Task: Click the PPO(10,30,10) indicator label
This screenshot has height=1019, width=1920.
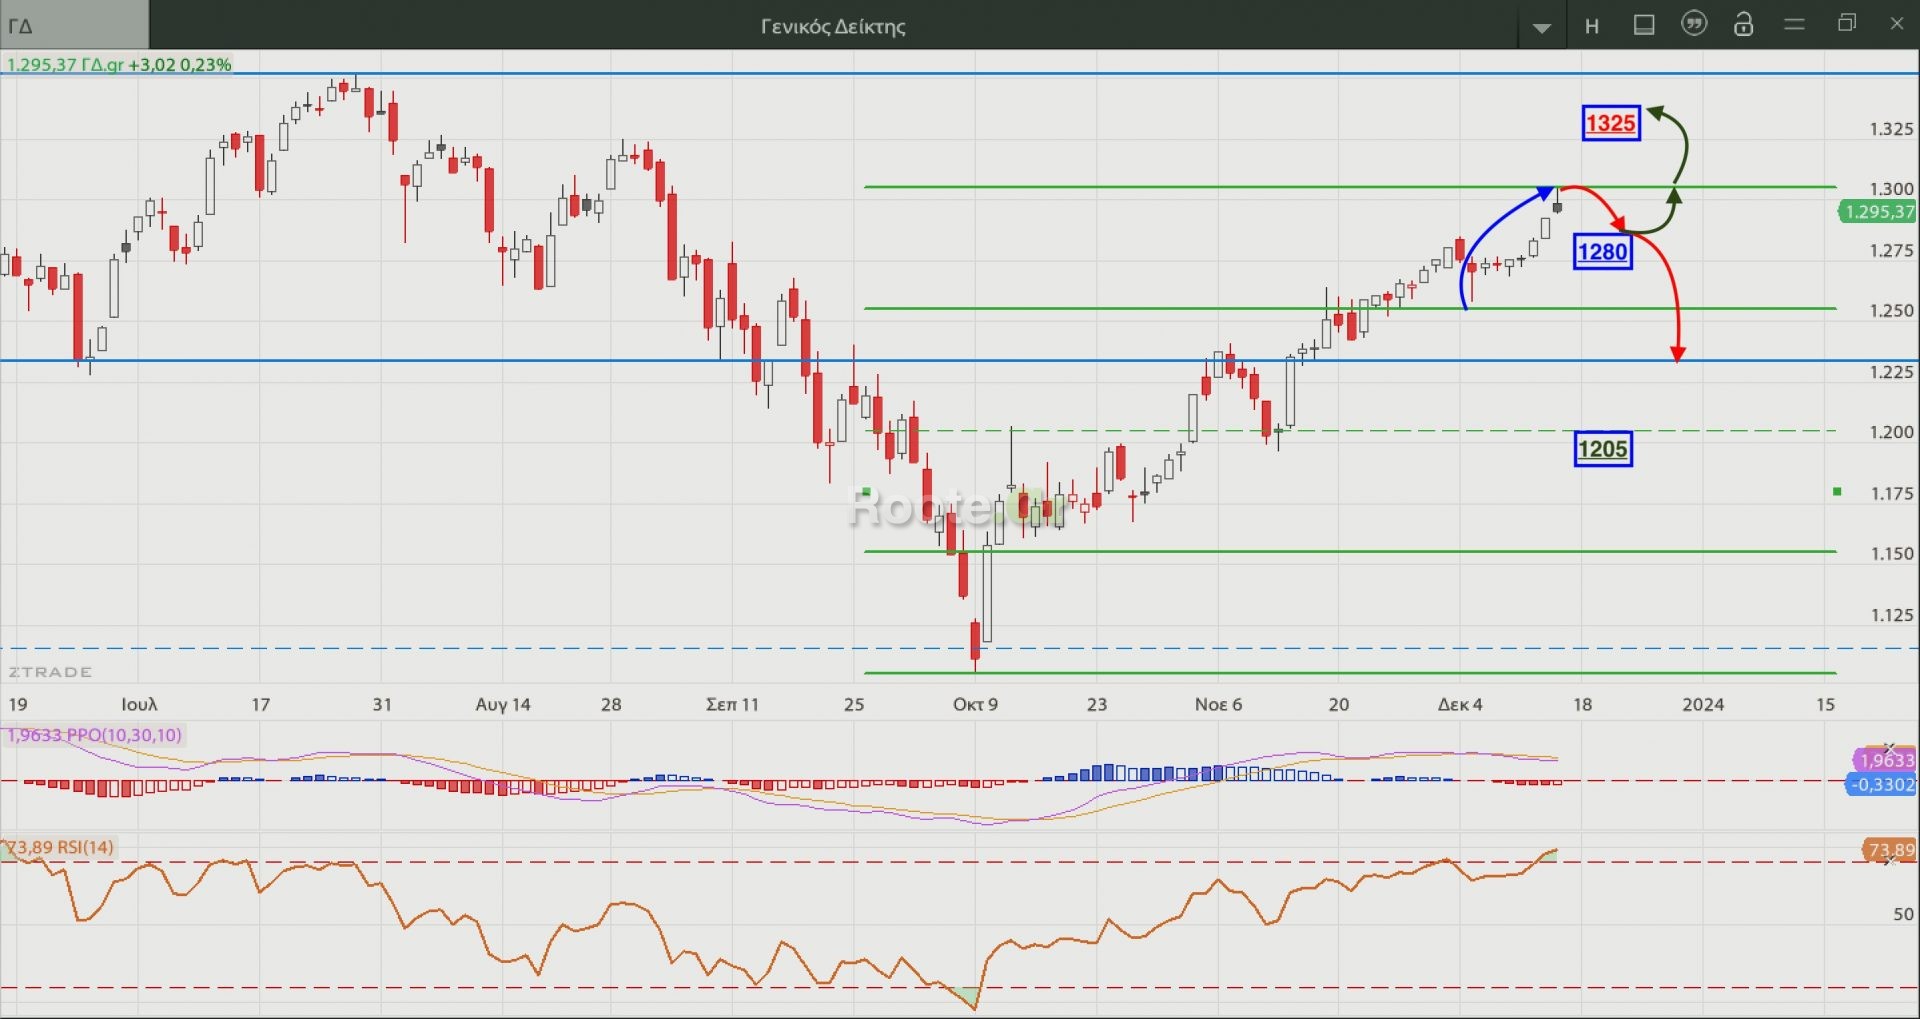Action: pyautogui.click(x=95, y=735)
